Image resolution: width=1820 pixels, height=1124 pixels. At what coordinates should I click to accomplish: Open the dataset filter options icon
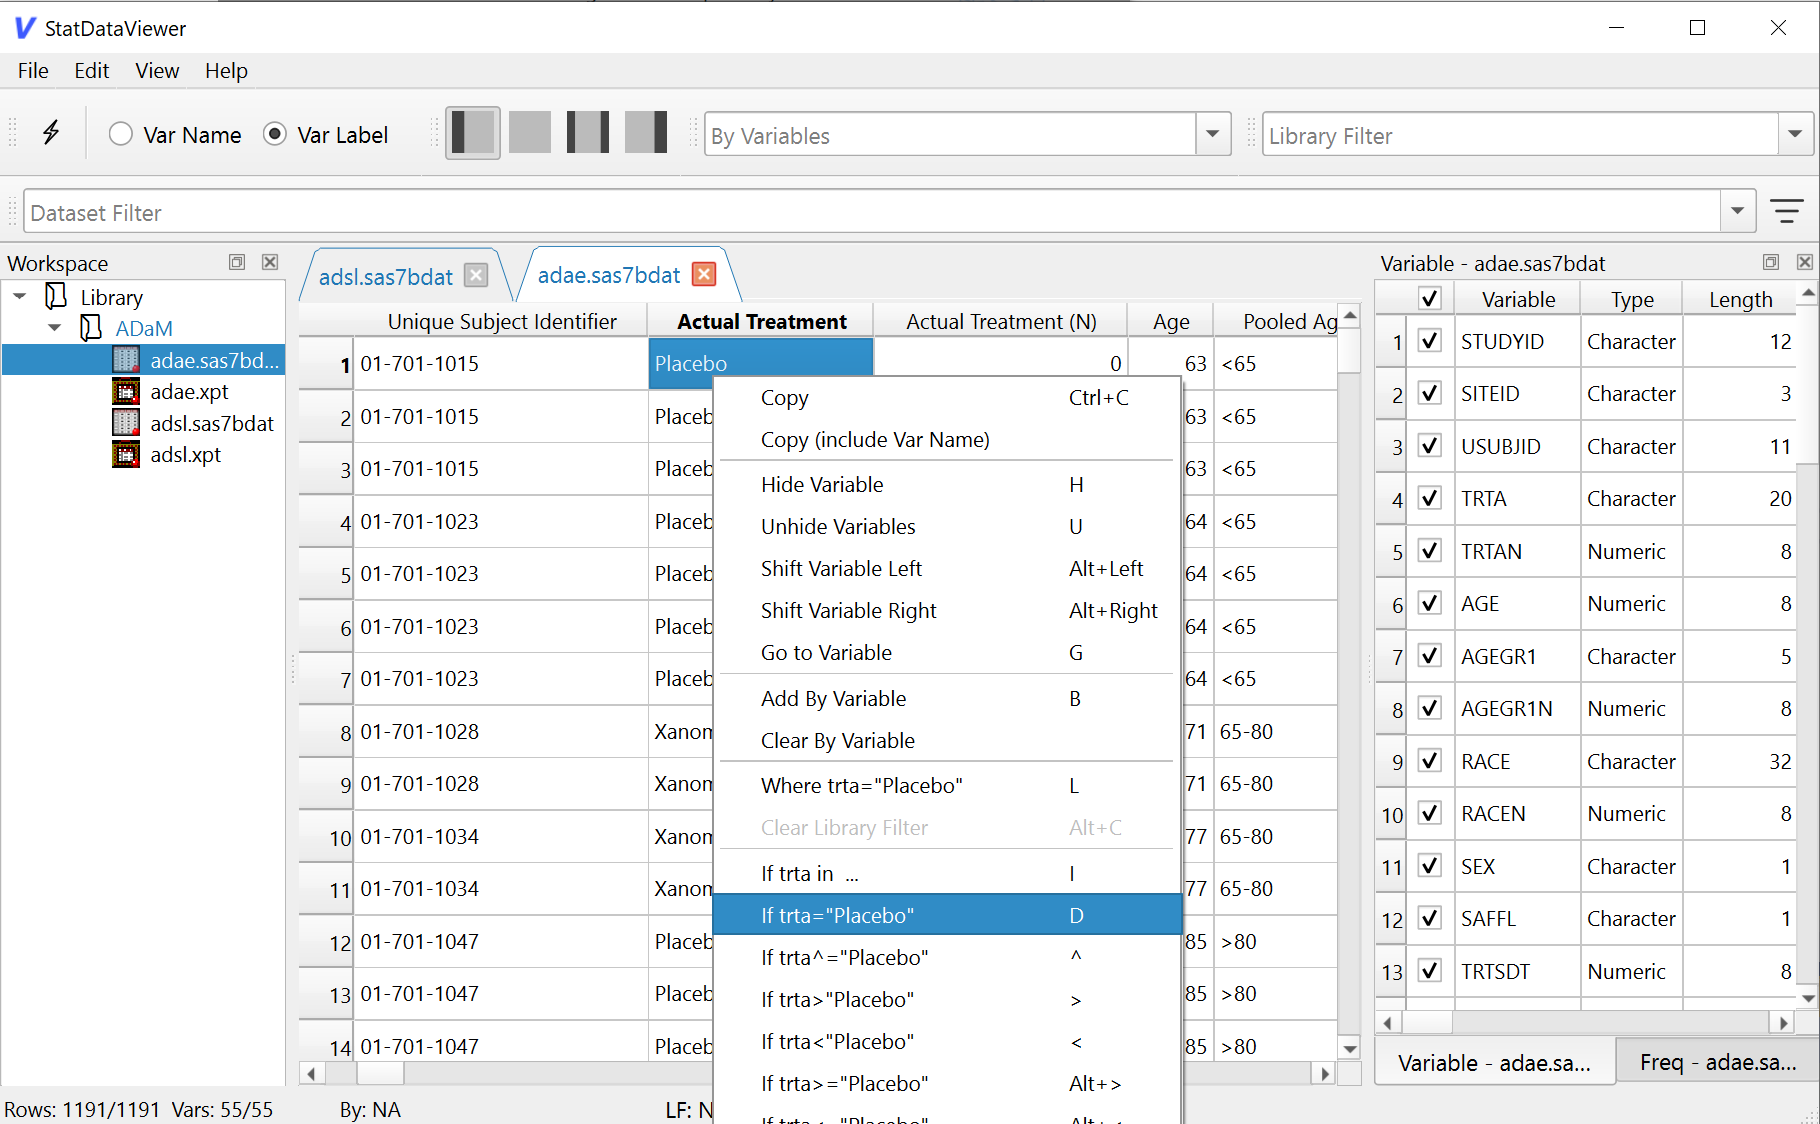pos(1786,212)
